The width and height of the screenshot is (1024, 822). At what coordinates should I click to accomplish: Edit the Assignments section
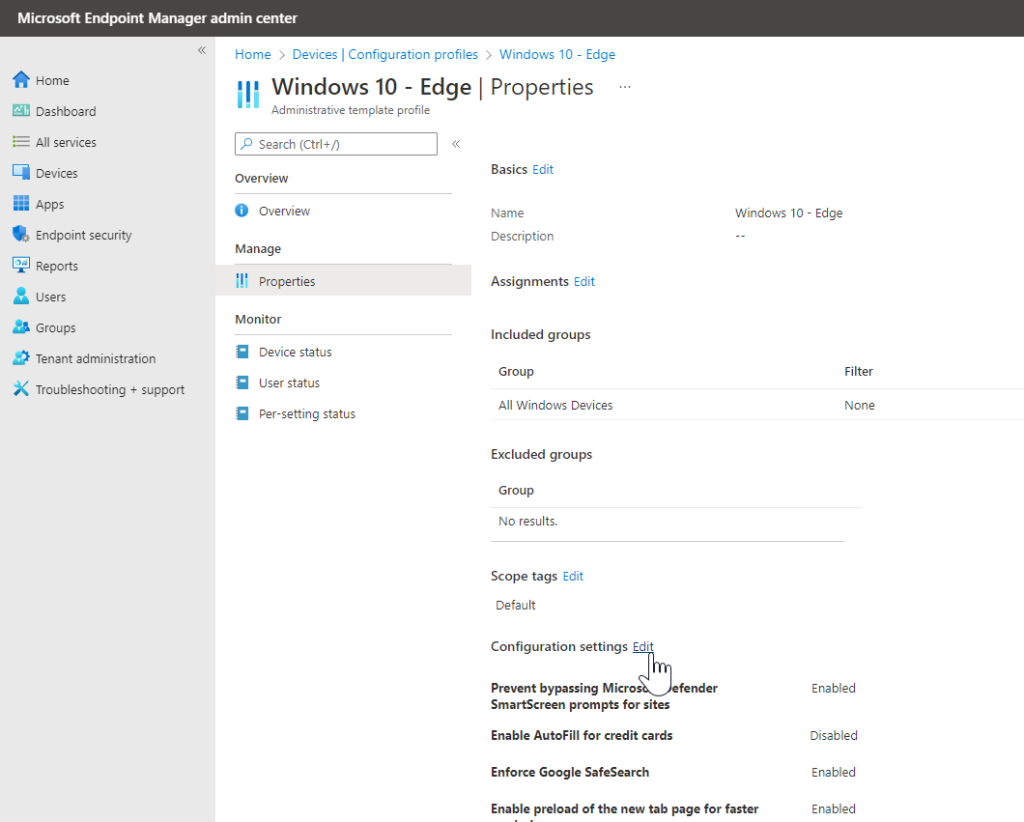584,281
